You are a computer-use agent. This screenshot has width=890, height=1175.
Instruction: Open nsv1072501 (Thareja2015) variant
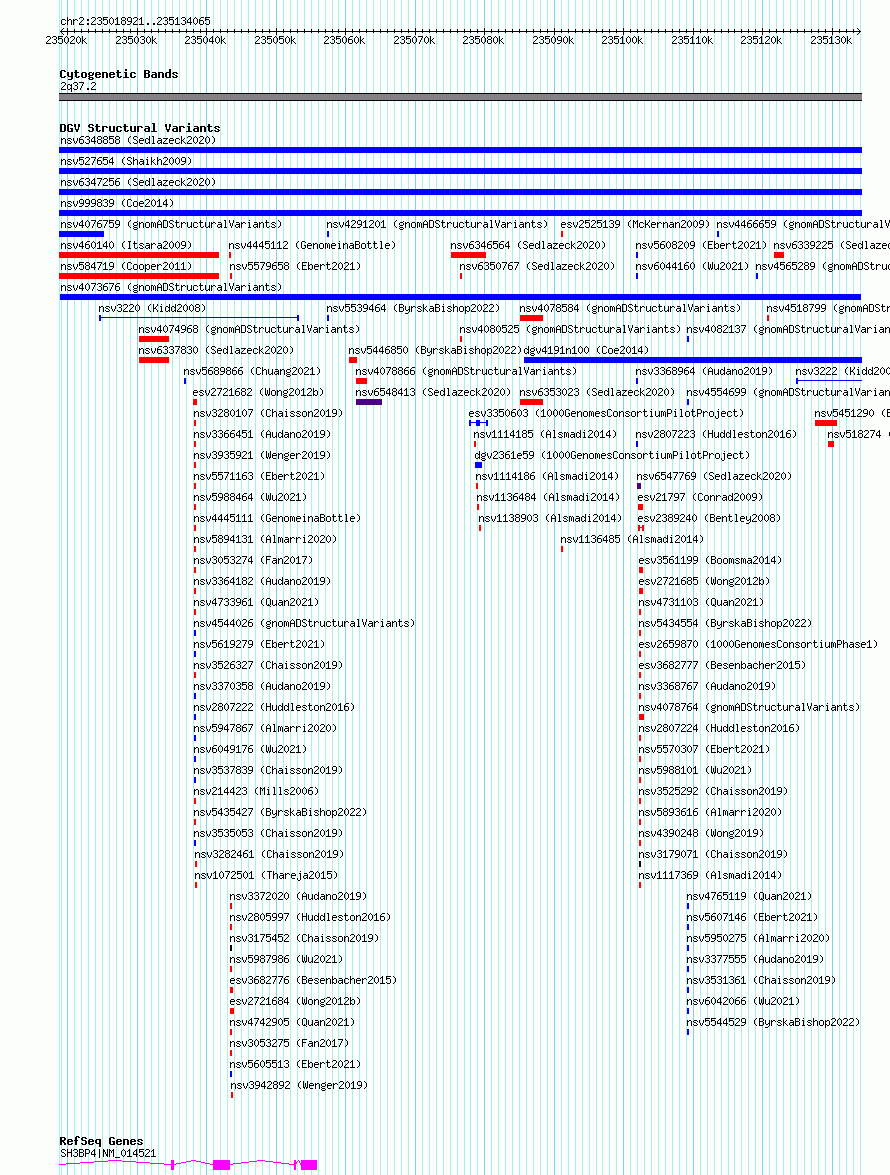point(266,875)
